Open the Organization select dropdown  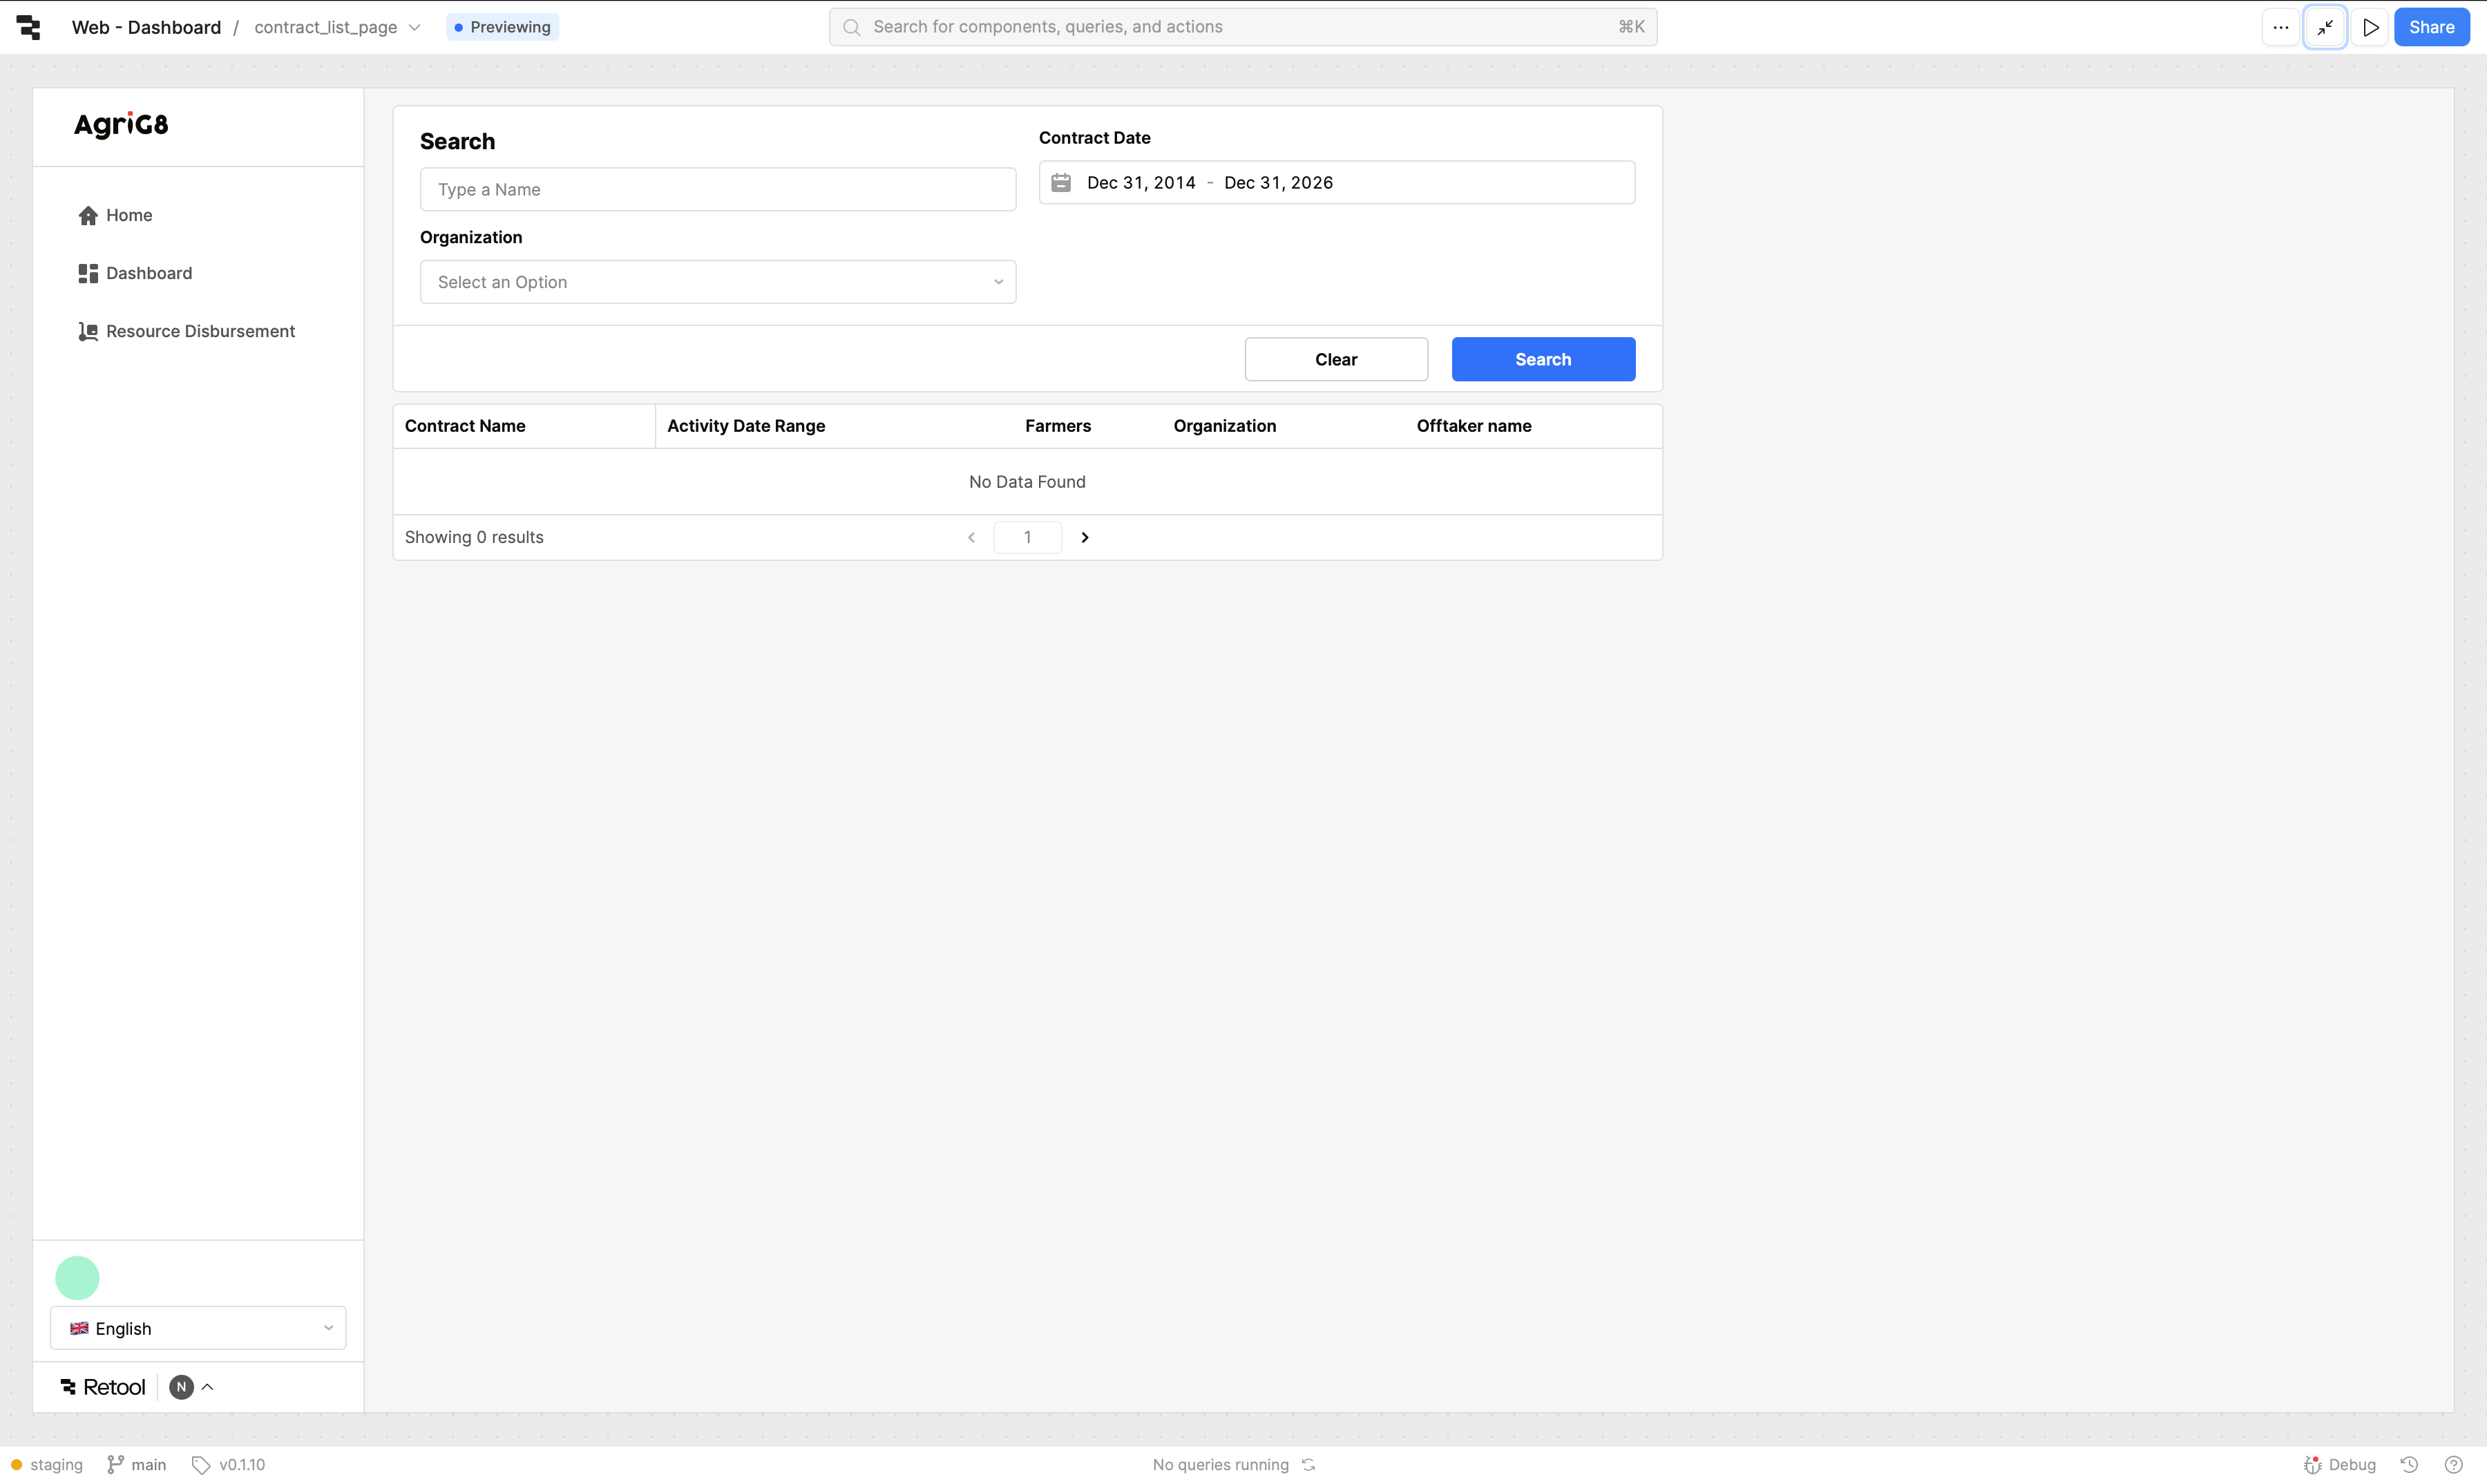tap(718, 282)
